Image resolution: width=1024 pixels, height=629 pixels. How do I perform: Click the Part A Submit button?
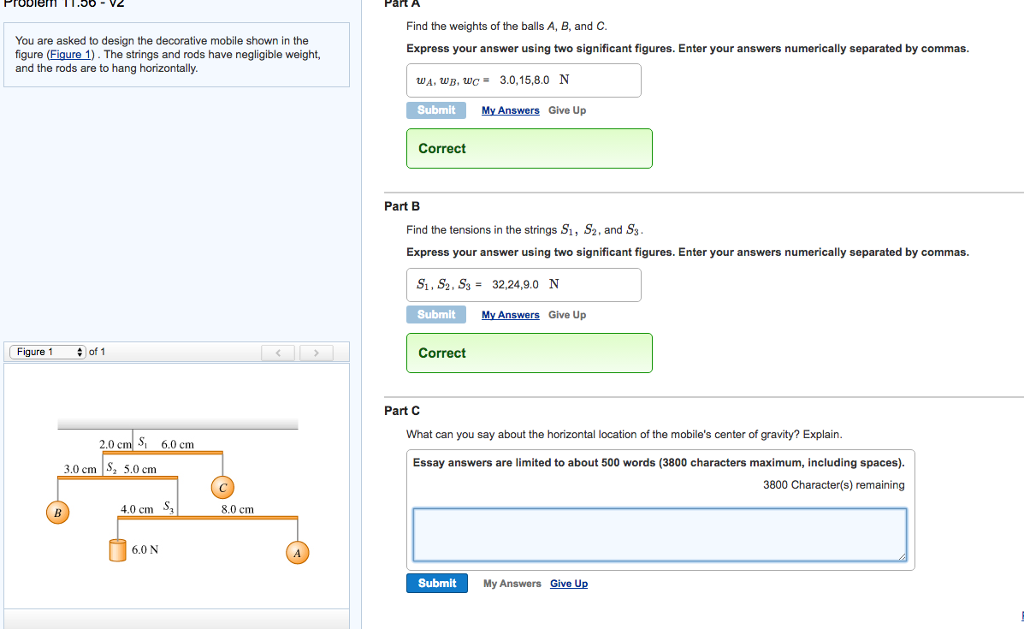(436, 110)
